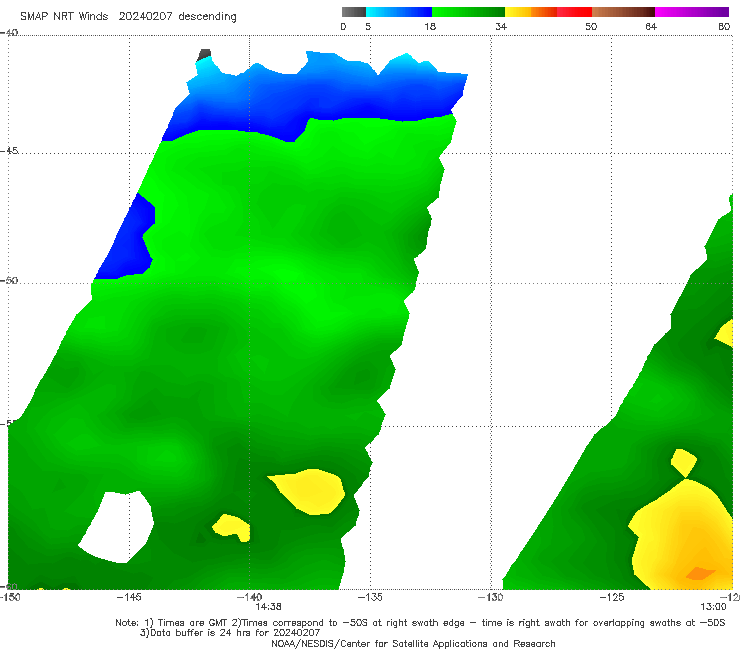This screenshot has width=740, height=650.
Task: Click the 'Note: 1) Times are GMT' line
Action: click(x=420, y=623)
